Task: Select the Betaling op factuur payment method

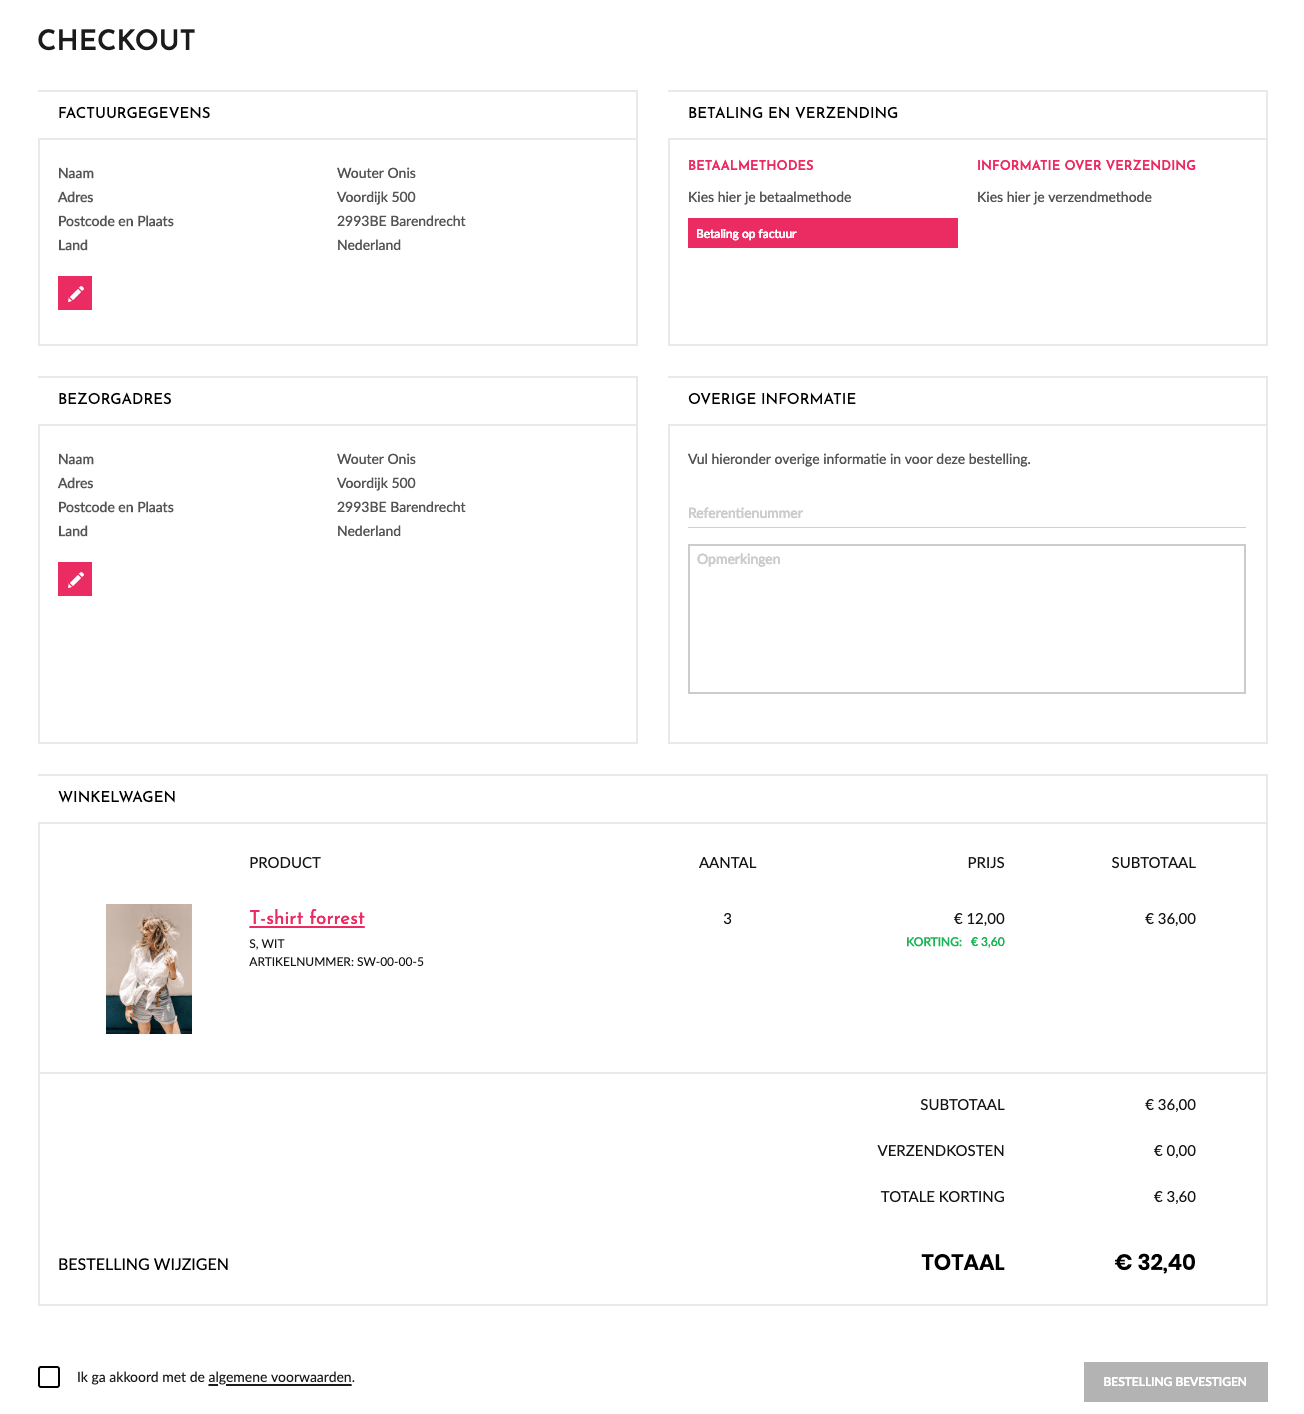Action: click(x=822, y=233)
